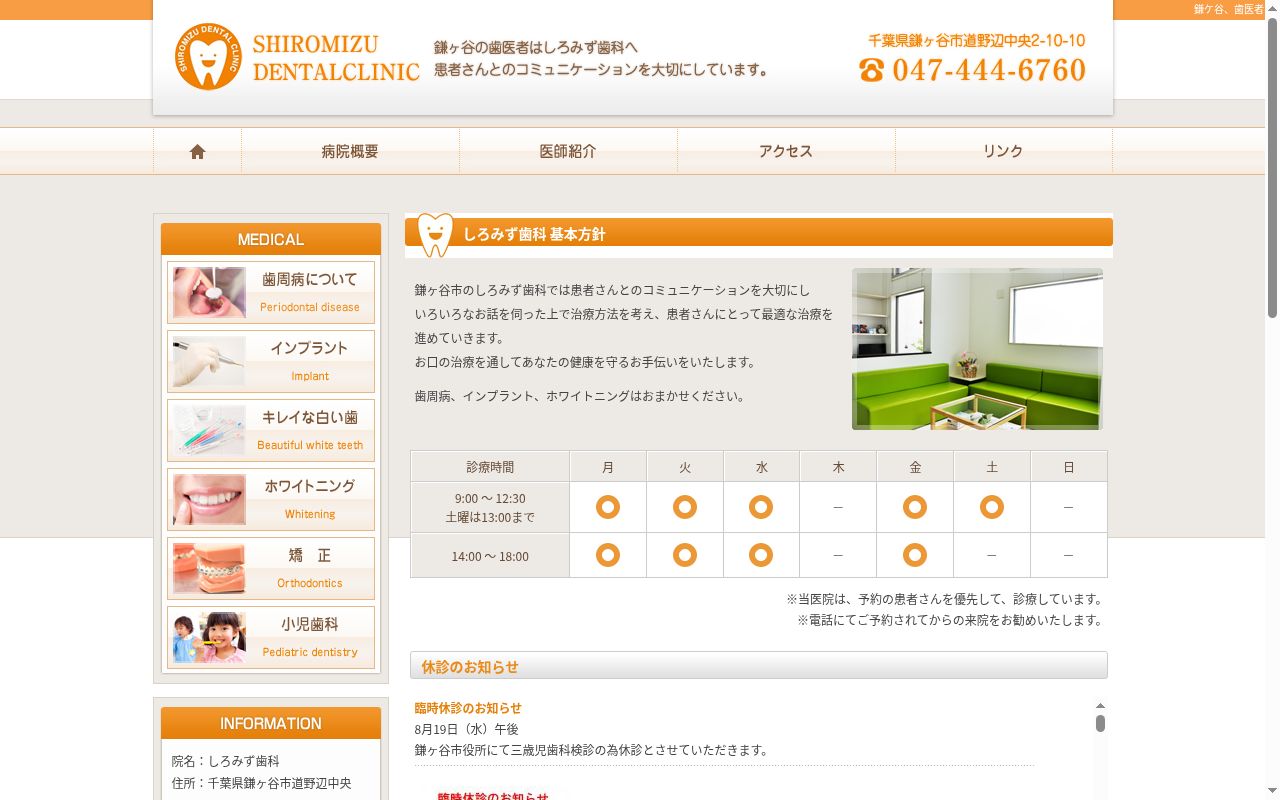Click the page vertical scrollbar thumb
The width and height of the screenshot is (1280, 800).
(x=1272, y=168)
